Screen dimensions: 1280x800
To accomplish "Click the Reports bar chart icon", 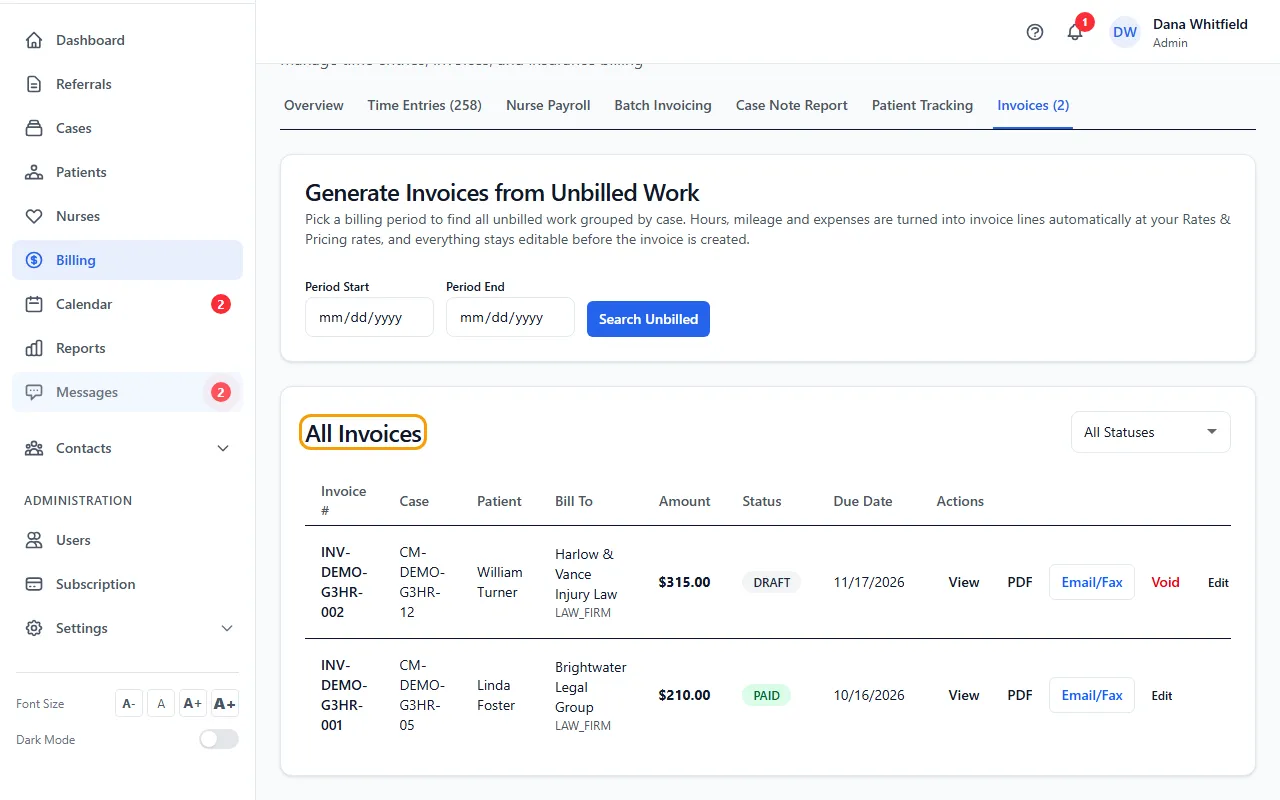I will tap(34, 348).
